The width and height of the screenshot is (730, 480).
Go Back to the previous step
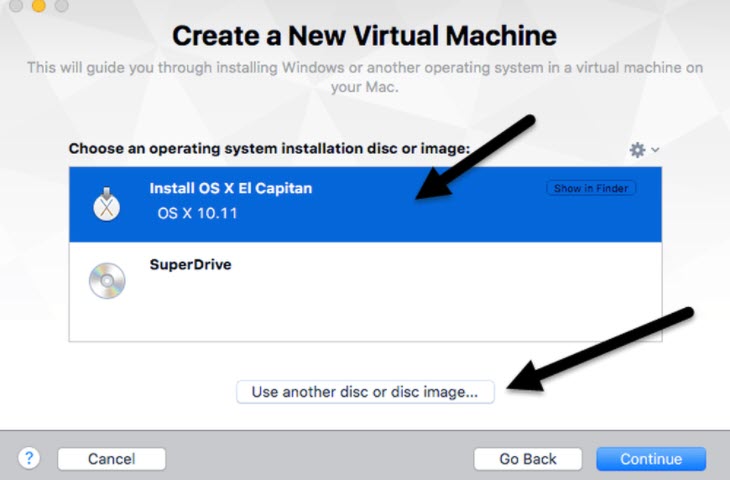point(527,459)
